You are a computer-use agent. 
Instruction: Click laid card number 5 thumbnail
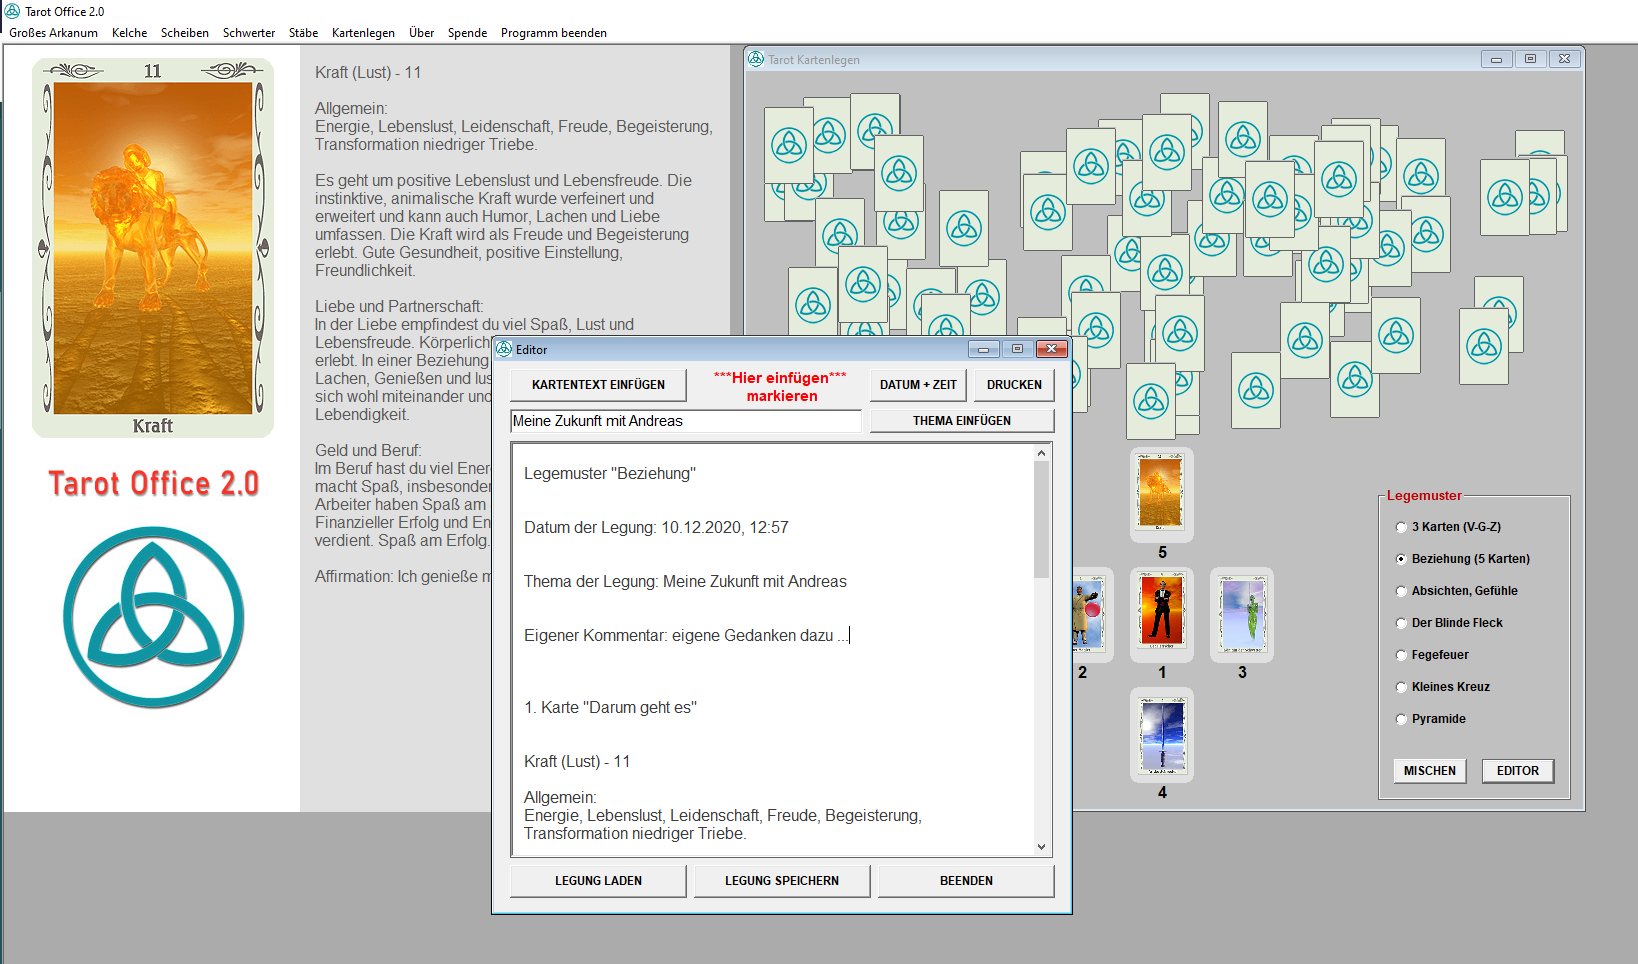tap(1161, 494)
